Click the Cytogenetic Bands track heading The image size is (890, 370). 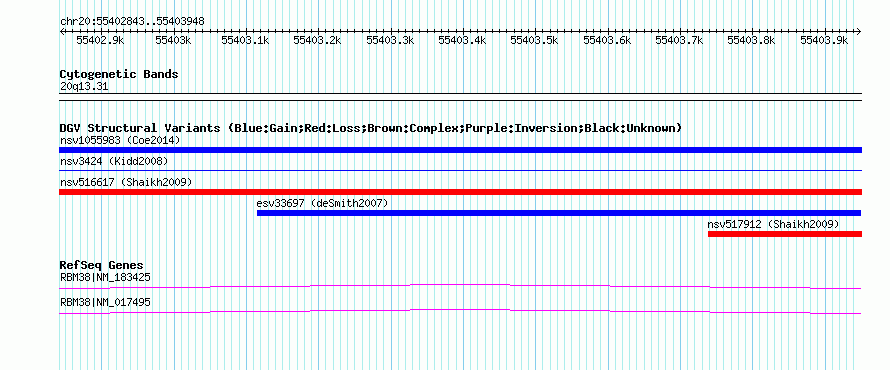[119, 74]
